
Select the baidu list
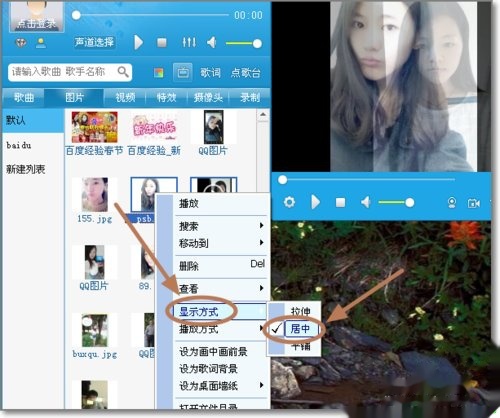33,145
